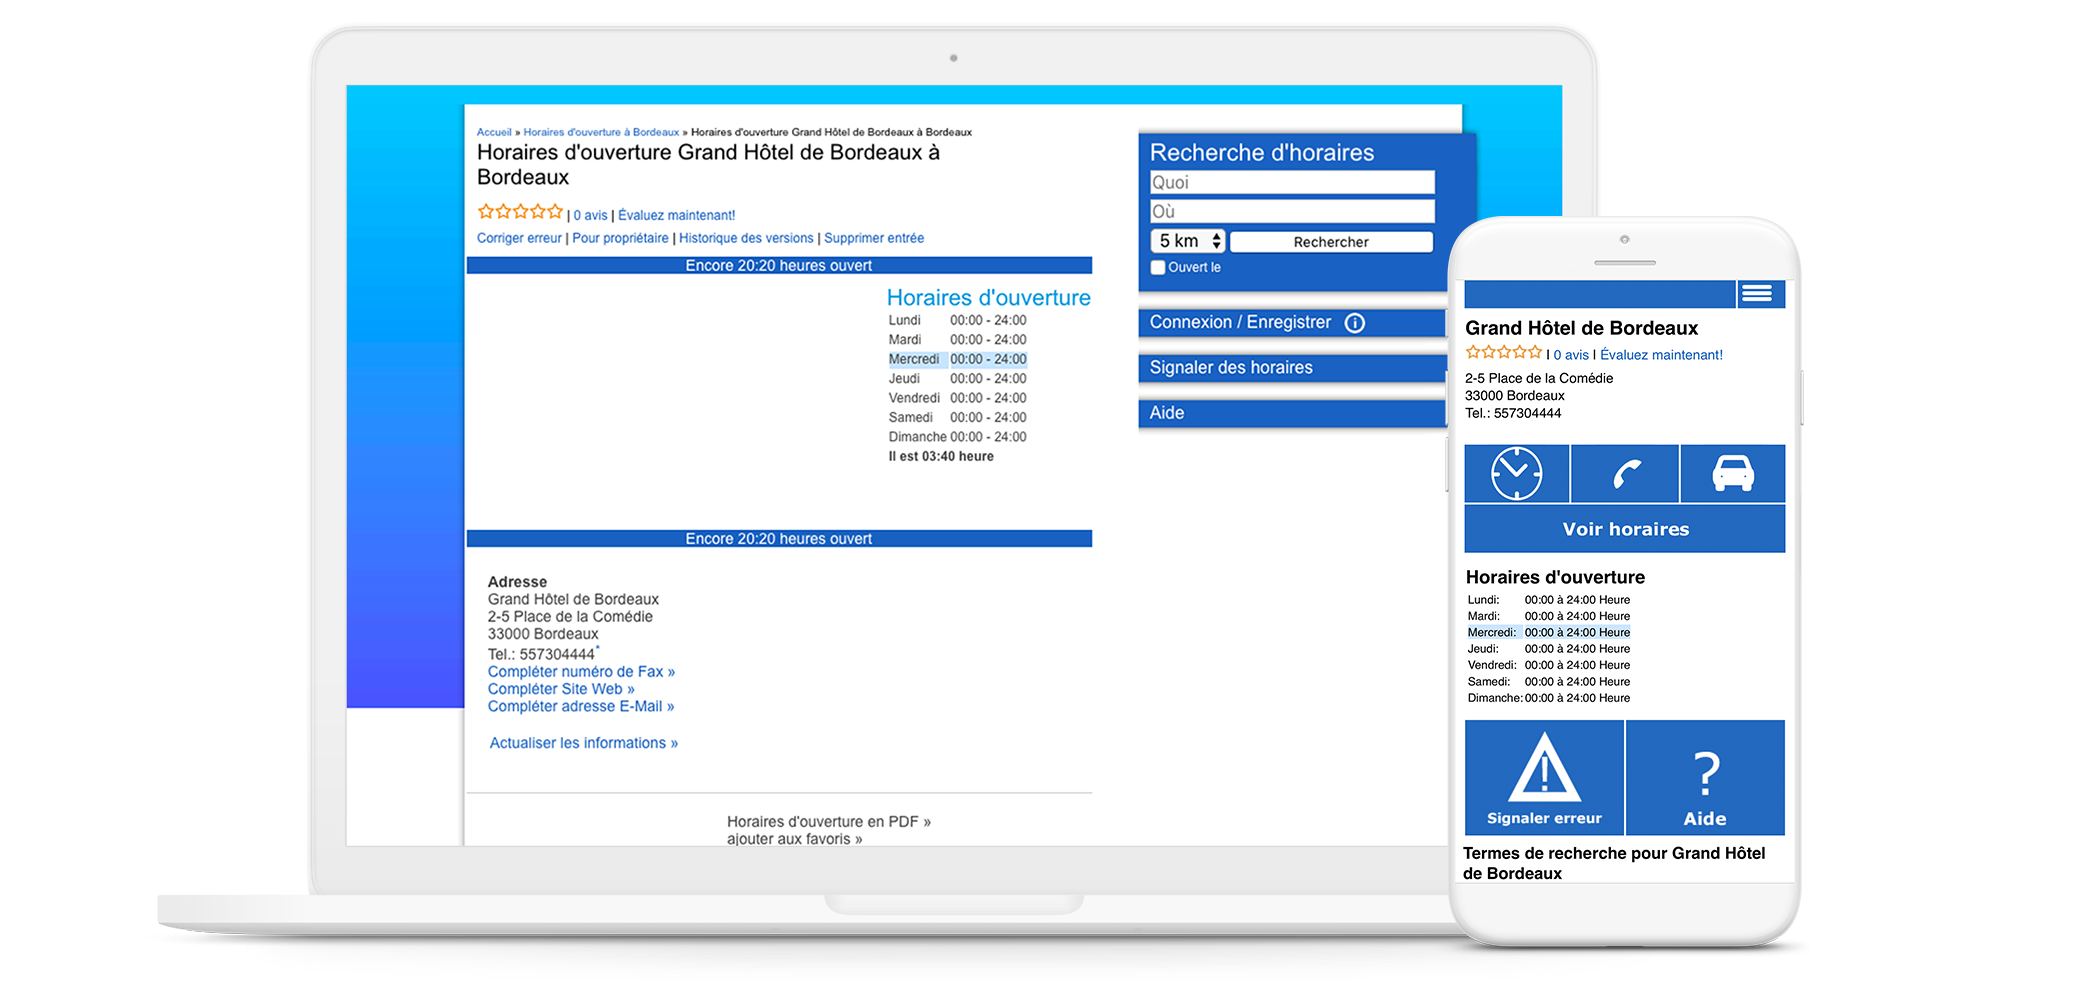The image size is (2100, 1000).
Task: Click the Rechercher button
Action: pyautogui.click(x=1330, y=242)
